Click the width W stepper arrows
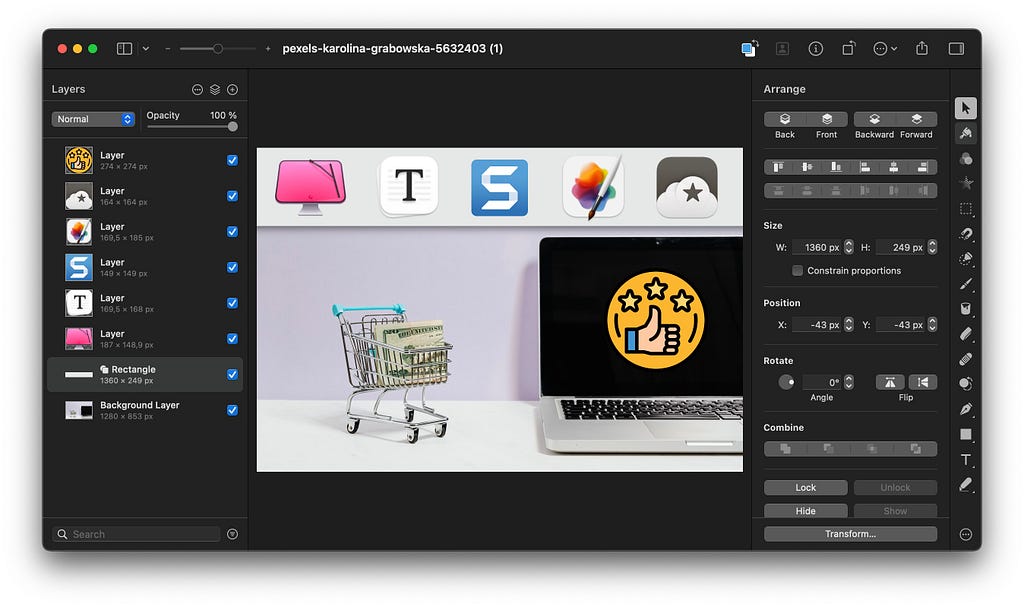 [x=849, y=247]
